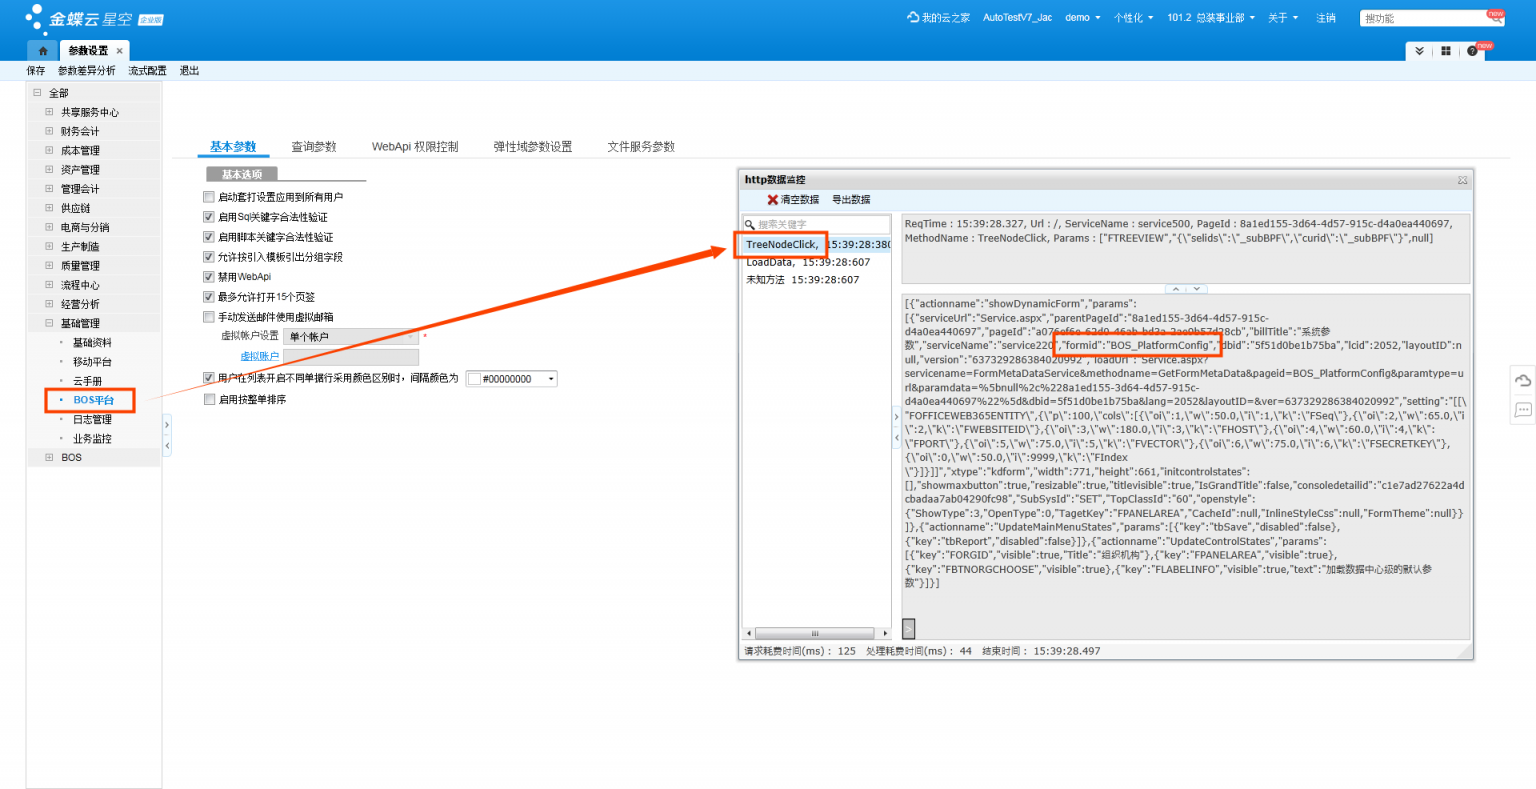Open the four-square grid menu icon

[x=1446, y=51]
